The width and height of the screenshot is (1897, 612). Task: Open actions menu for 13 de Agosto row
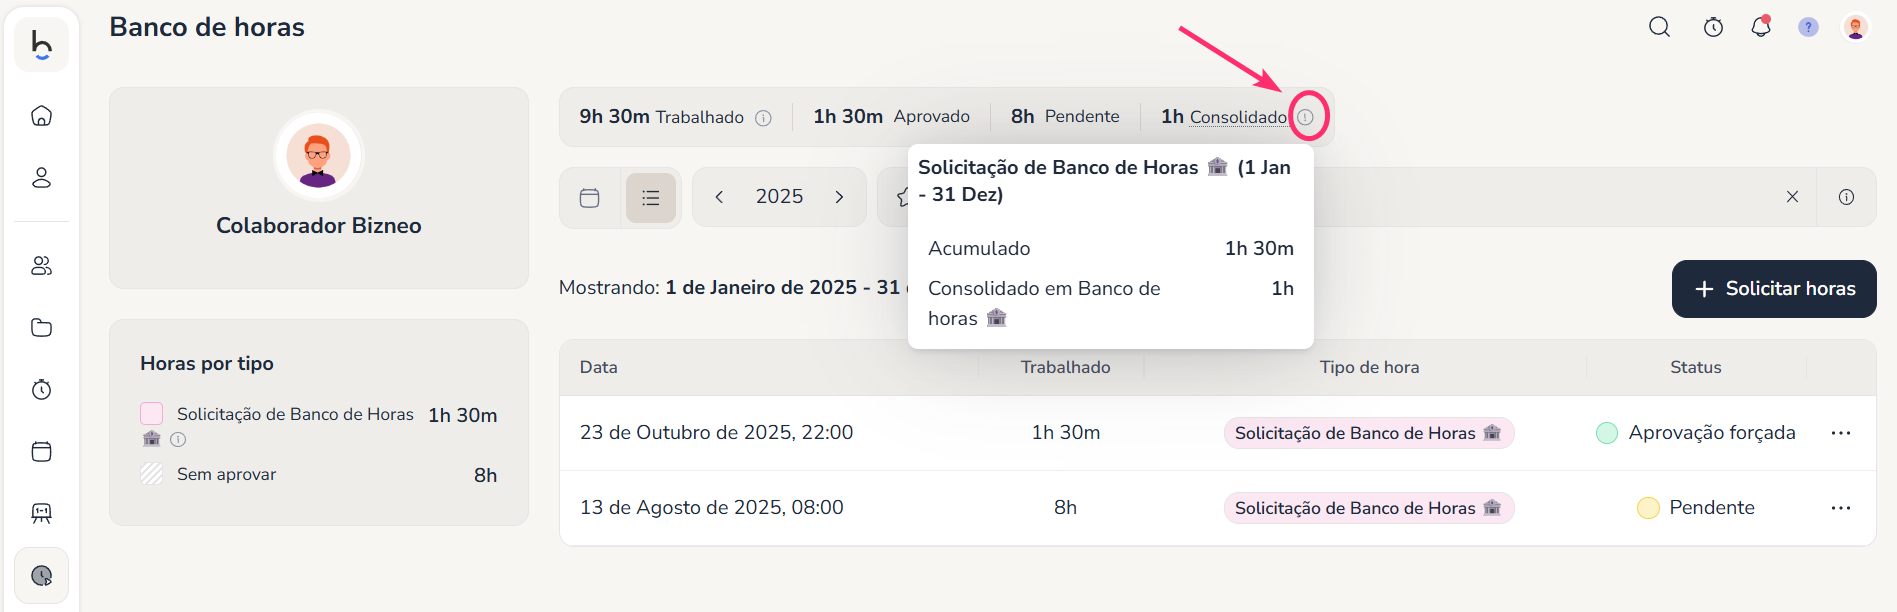[x=1840, y=508]
